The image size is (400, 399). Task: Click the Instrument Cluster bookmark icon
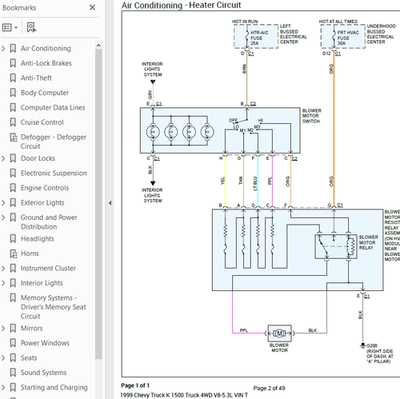[x=13, y=268]
